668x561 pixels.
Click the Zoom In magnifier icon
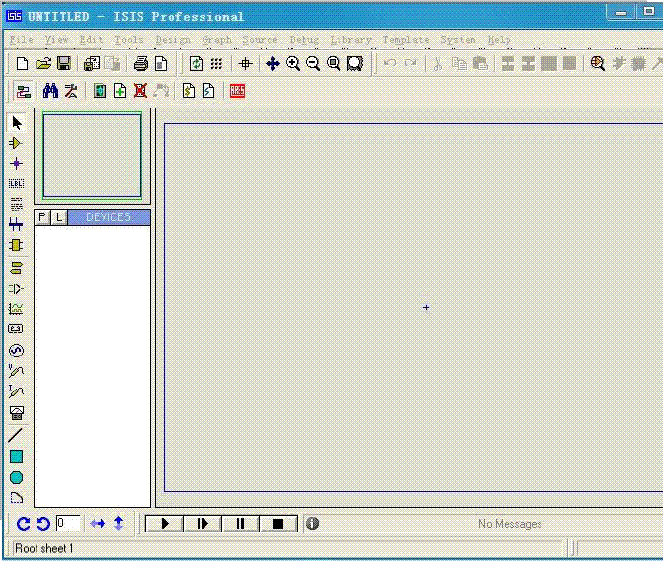(x=293, y=63)
